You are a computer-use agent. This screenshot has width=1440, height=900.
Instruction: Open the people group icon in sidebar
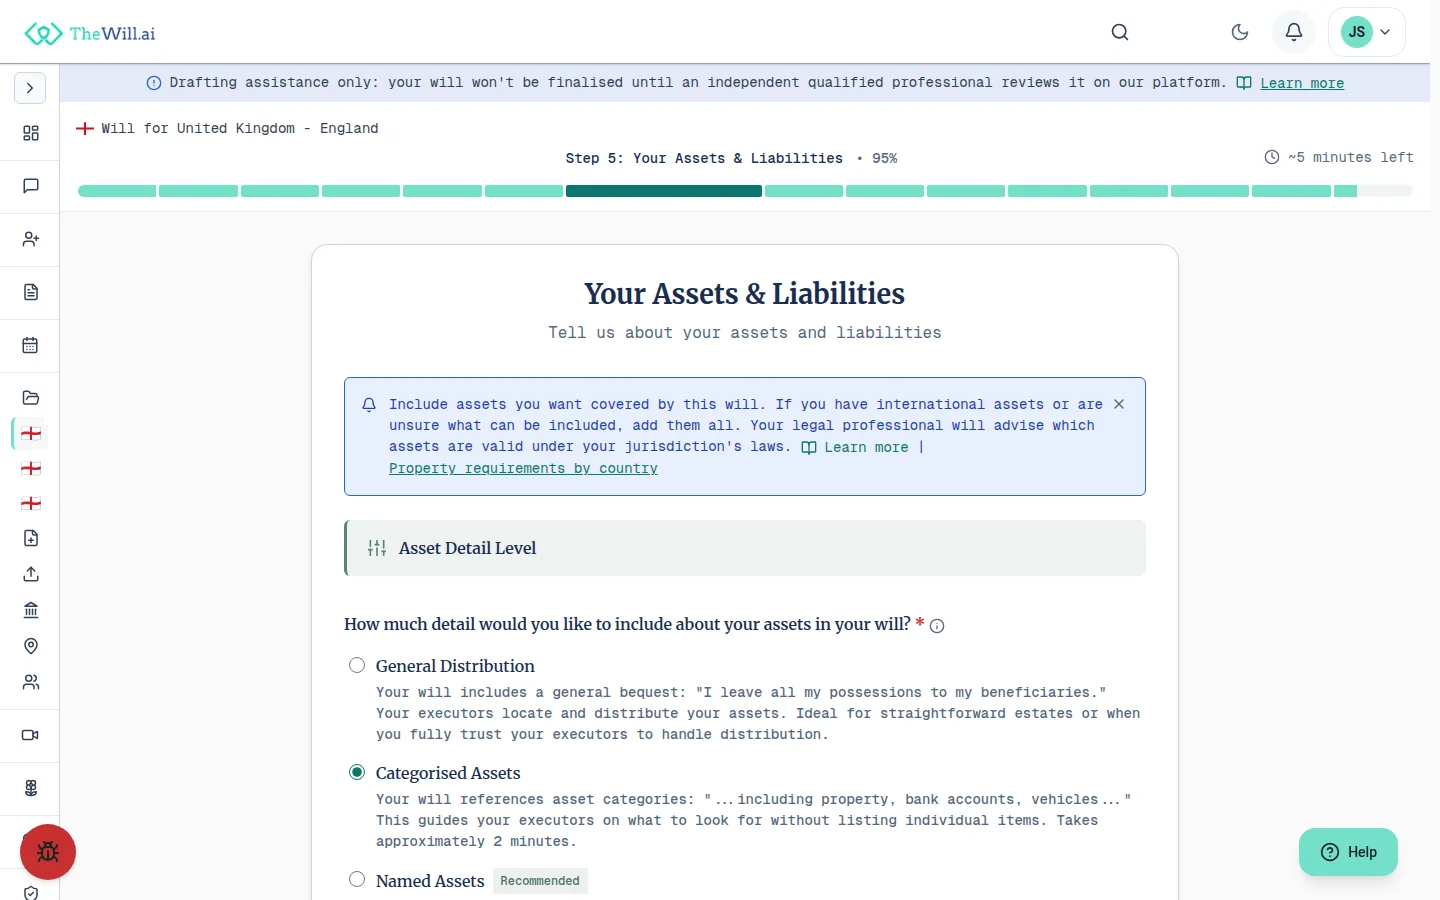tap(31, 682)
